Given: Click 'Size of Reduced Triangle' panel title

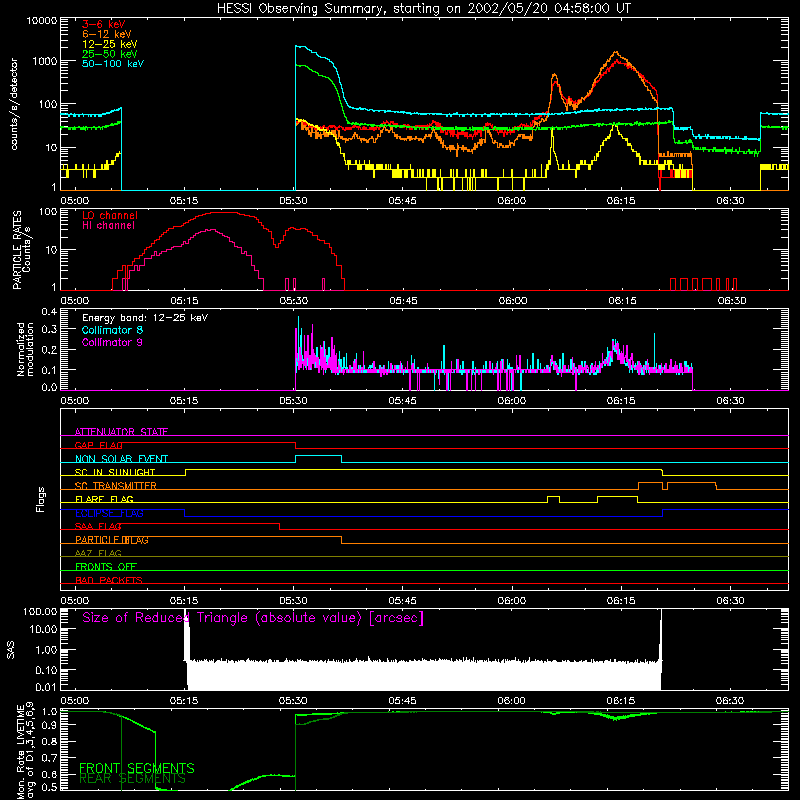Looking at the screenshot, I should (253, 618).
